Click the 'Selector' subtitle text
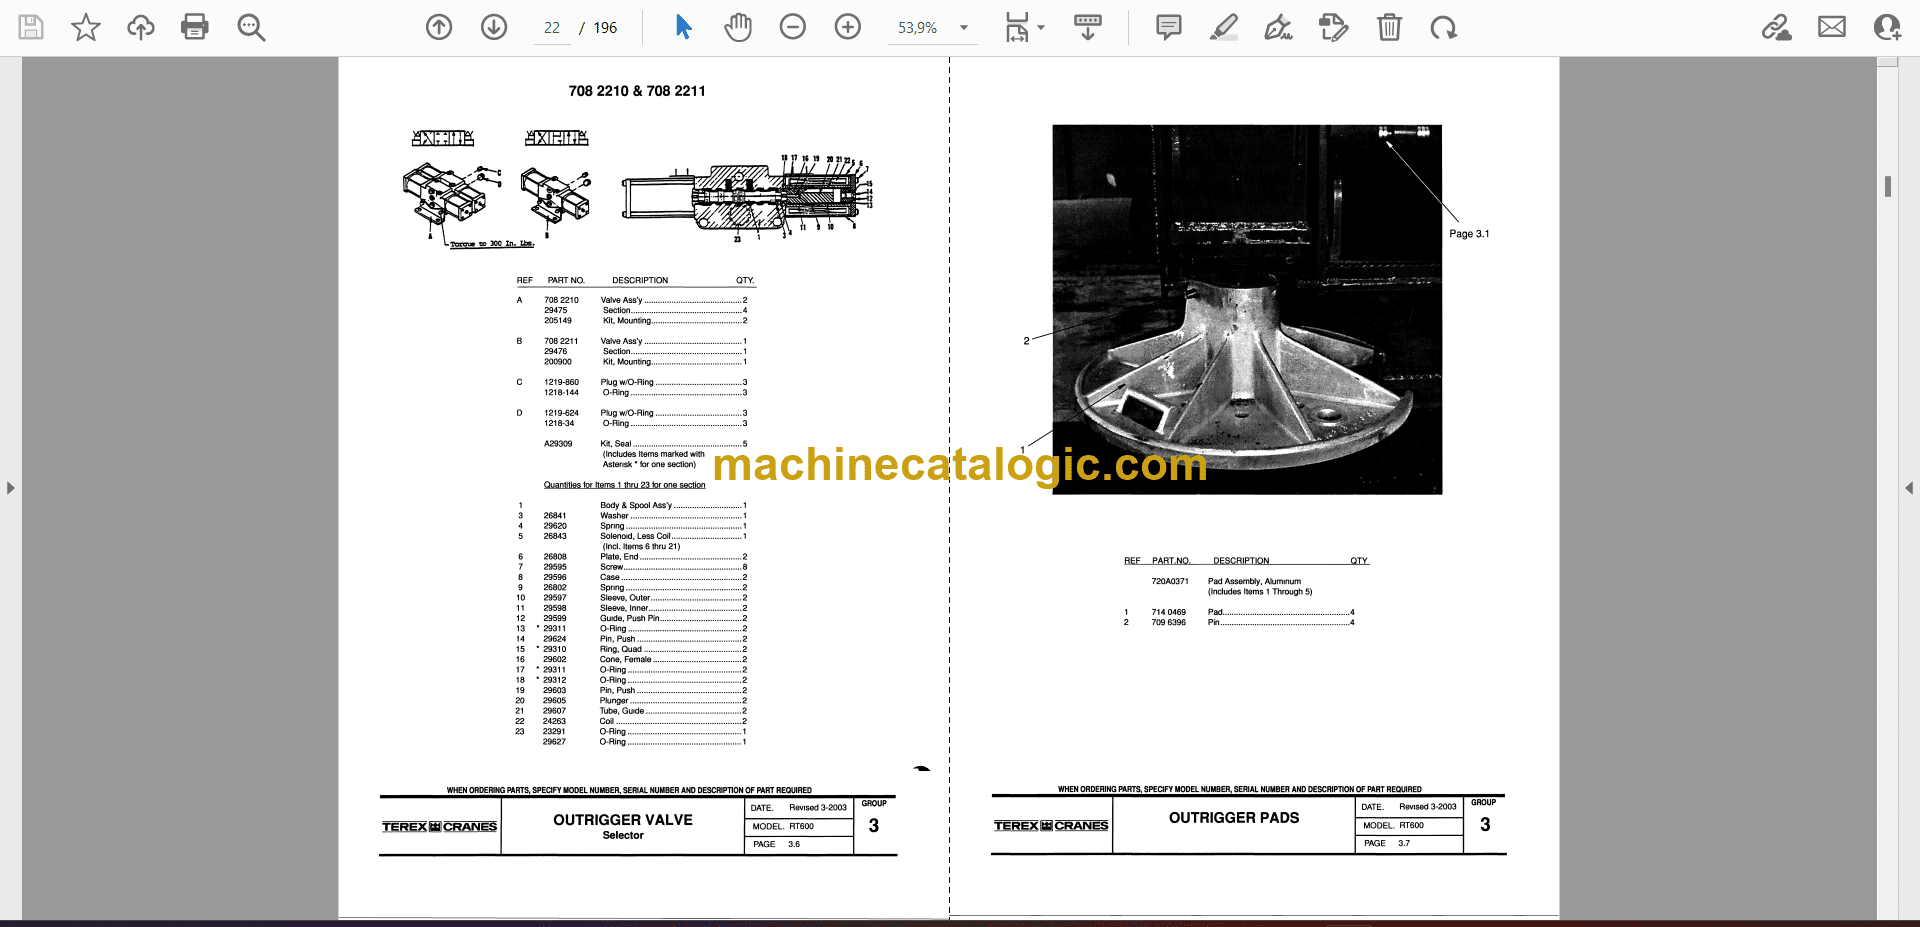Image resolution: width=1920 pixels, height=927 pixels. click(623, 836)
